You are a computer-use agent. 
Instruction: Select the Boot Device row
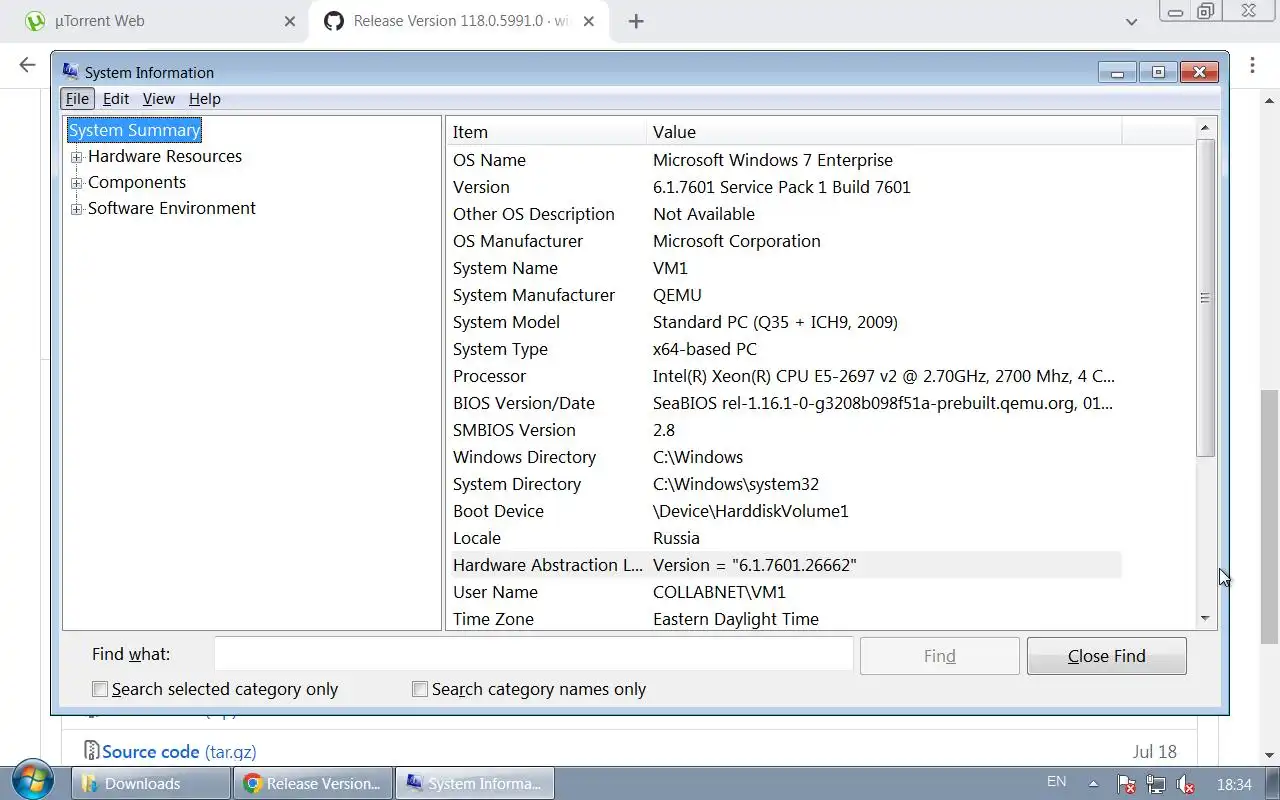(785, 511)
